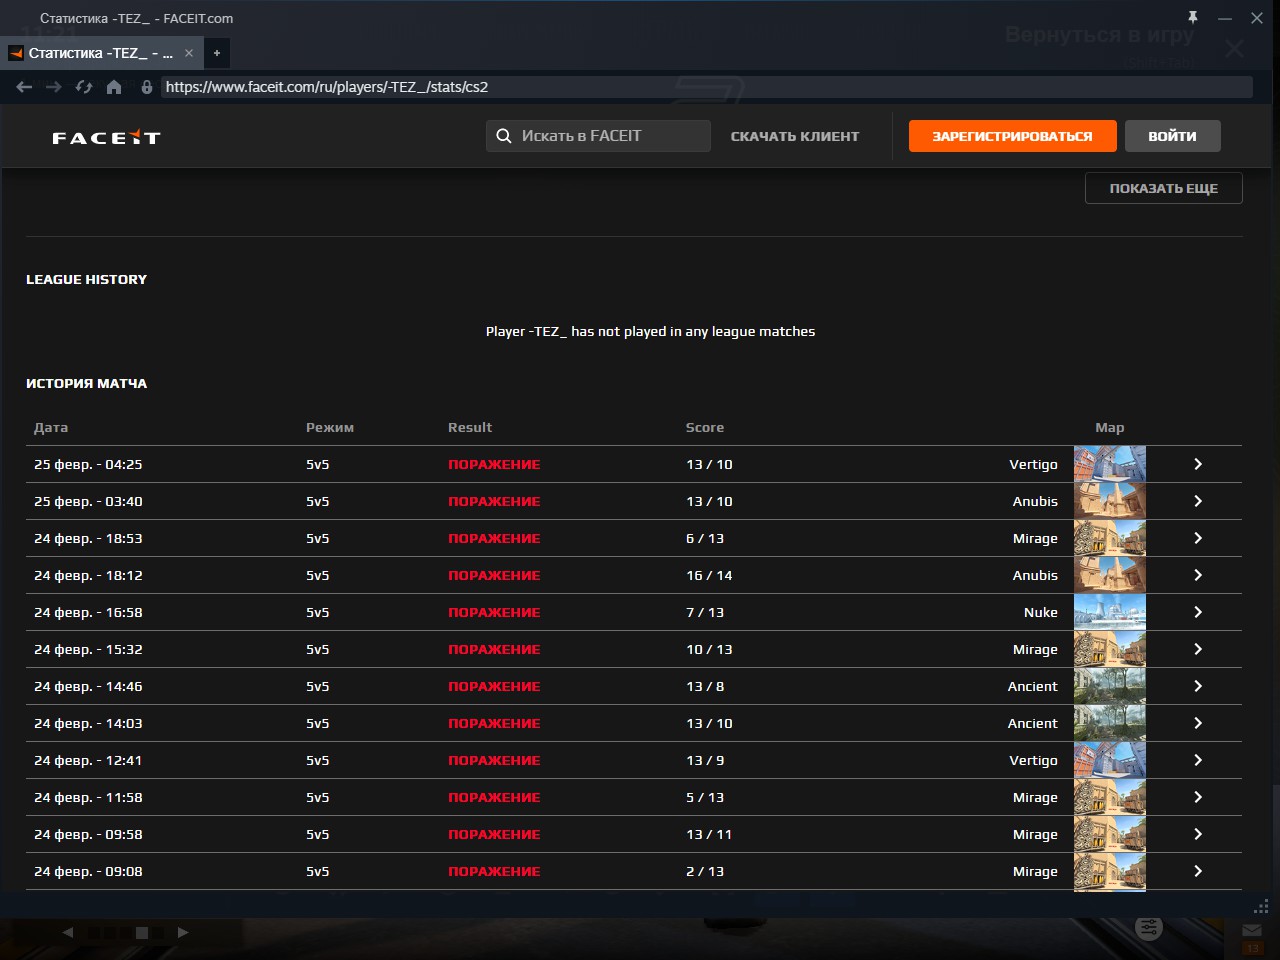Go forward in browser history
The height and width of the screenshot is (960, 1280).
54,87
